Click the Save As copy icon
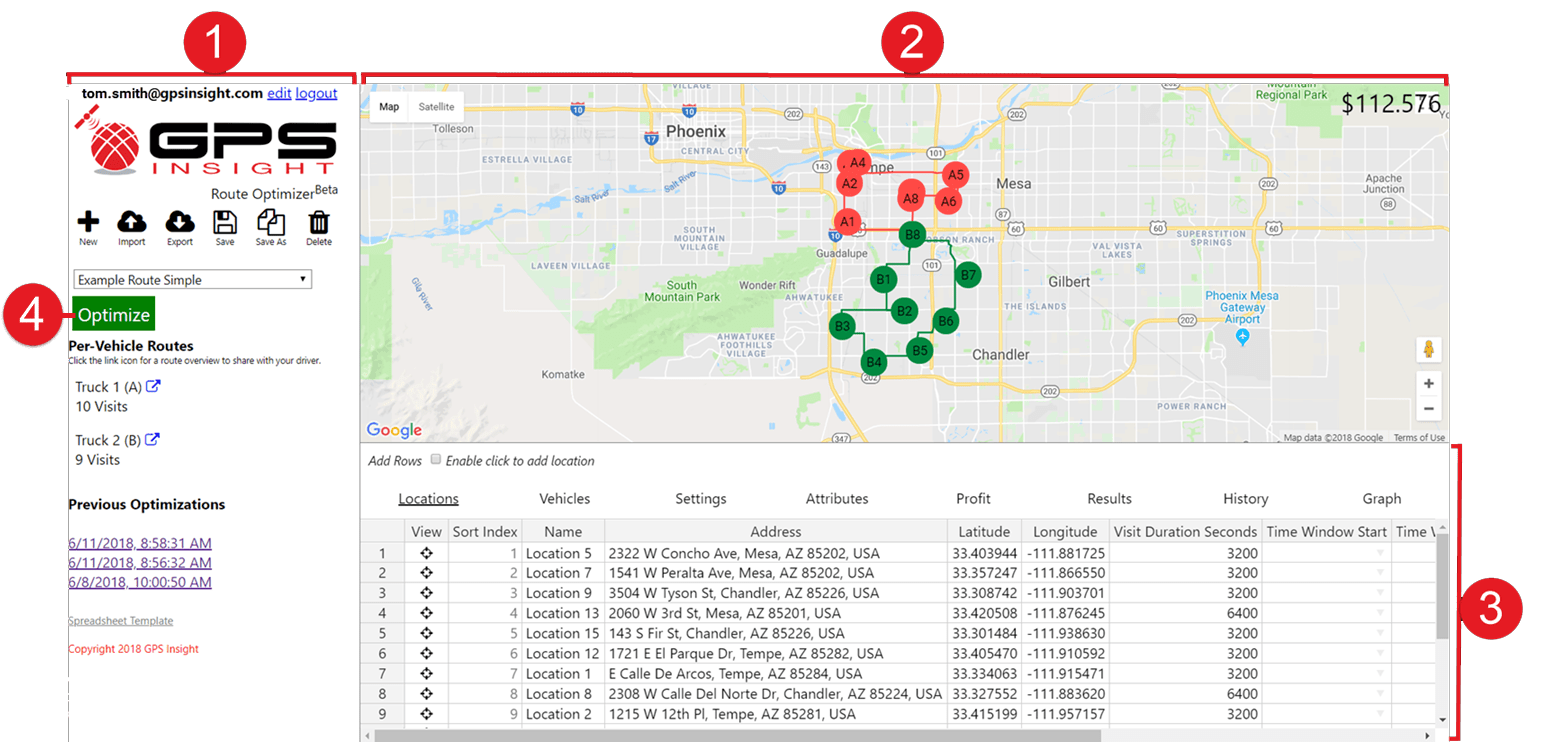 click(270, 222)
